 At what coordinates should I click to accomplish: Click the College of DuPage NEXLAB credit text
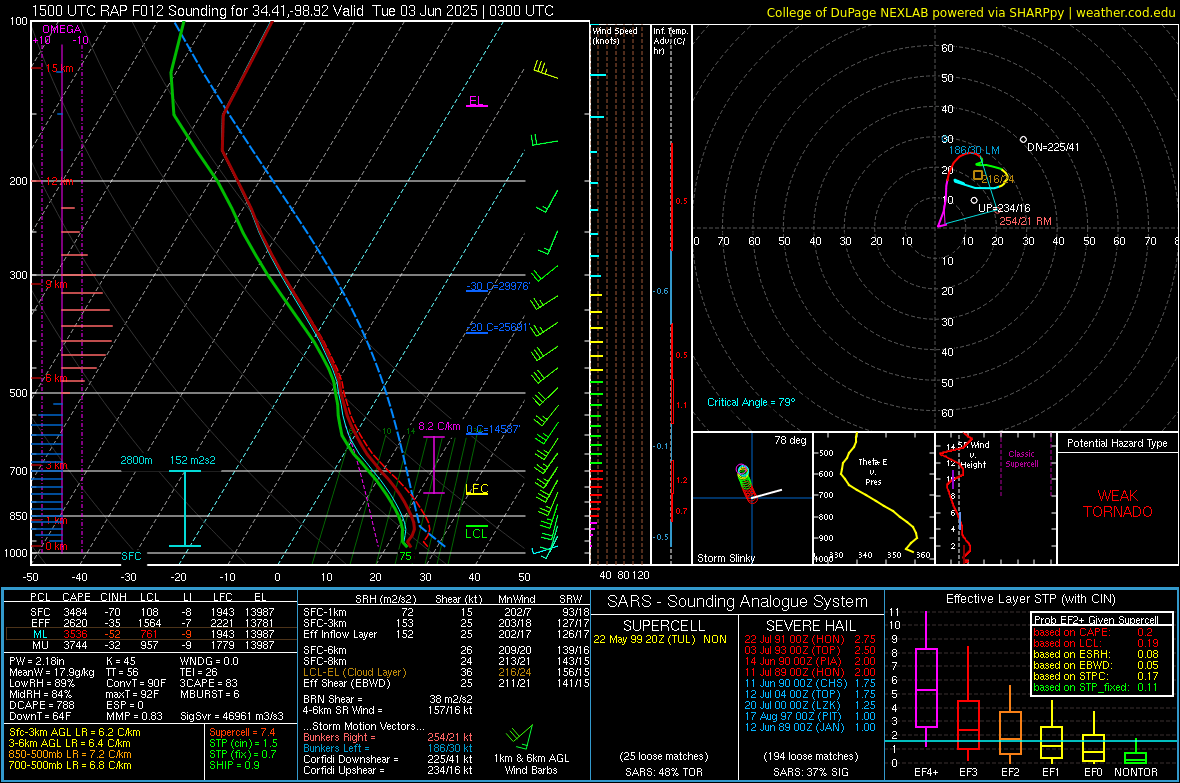[x=970, y=12]
